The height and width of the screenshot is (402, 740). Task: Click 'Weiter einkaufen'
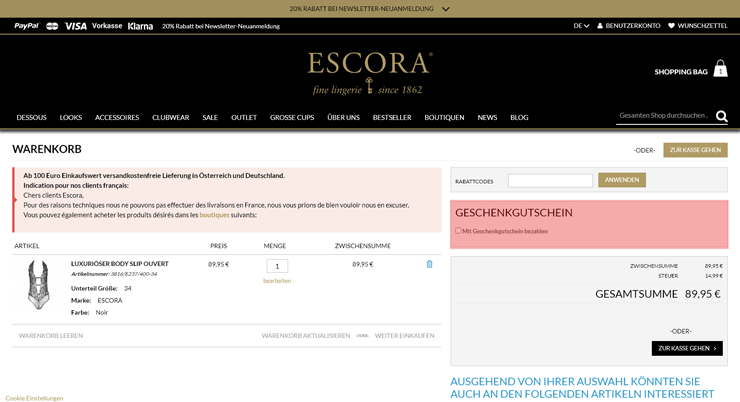coord(404,335)
